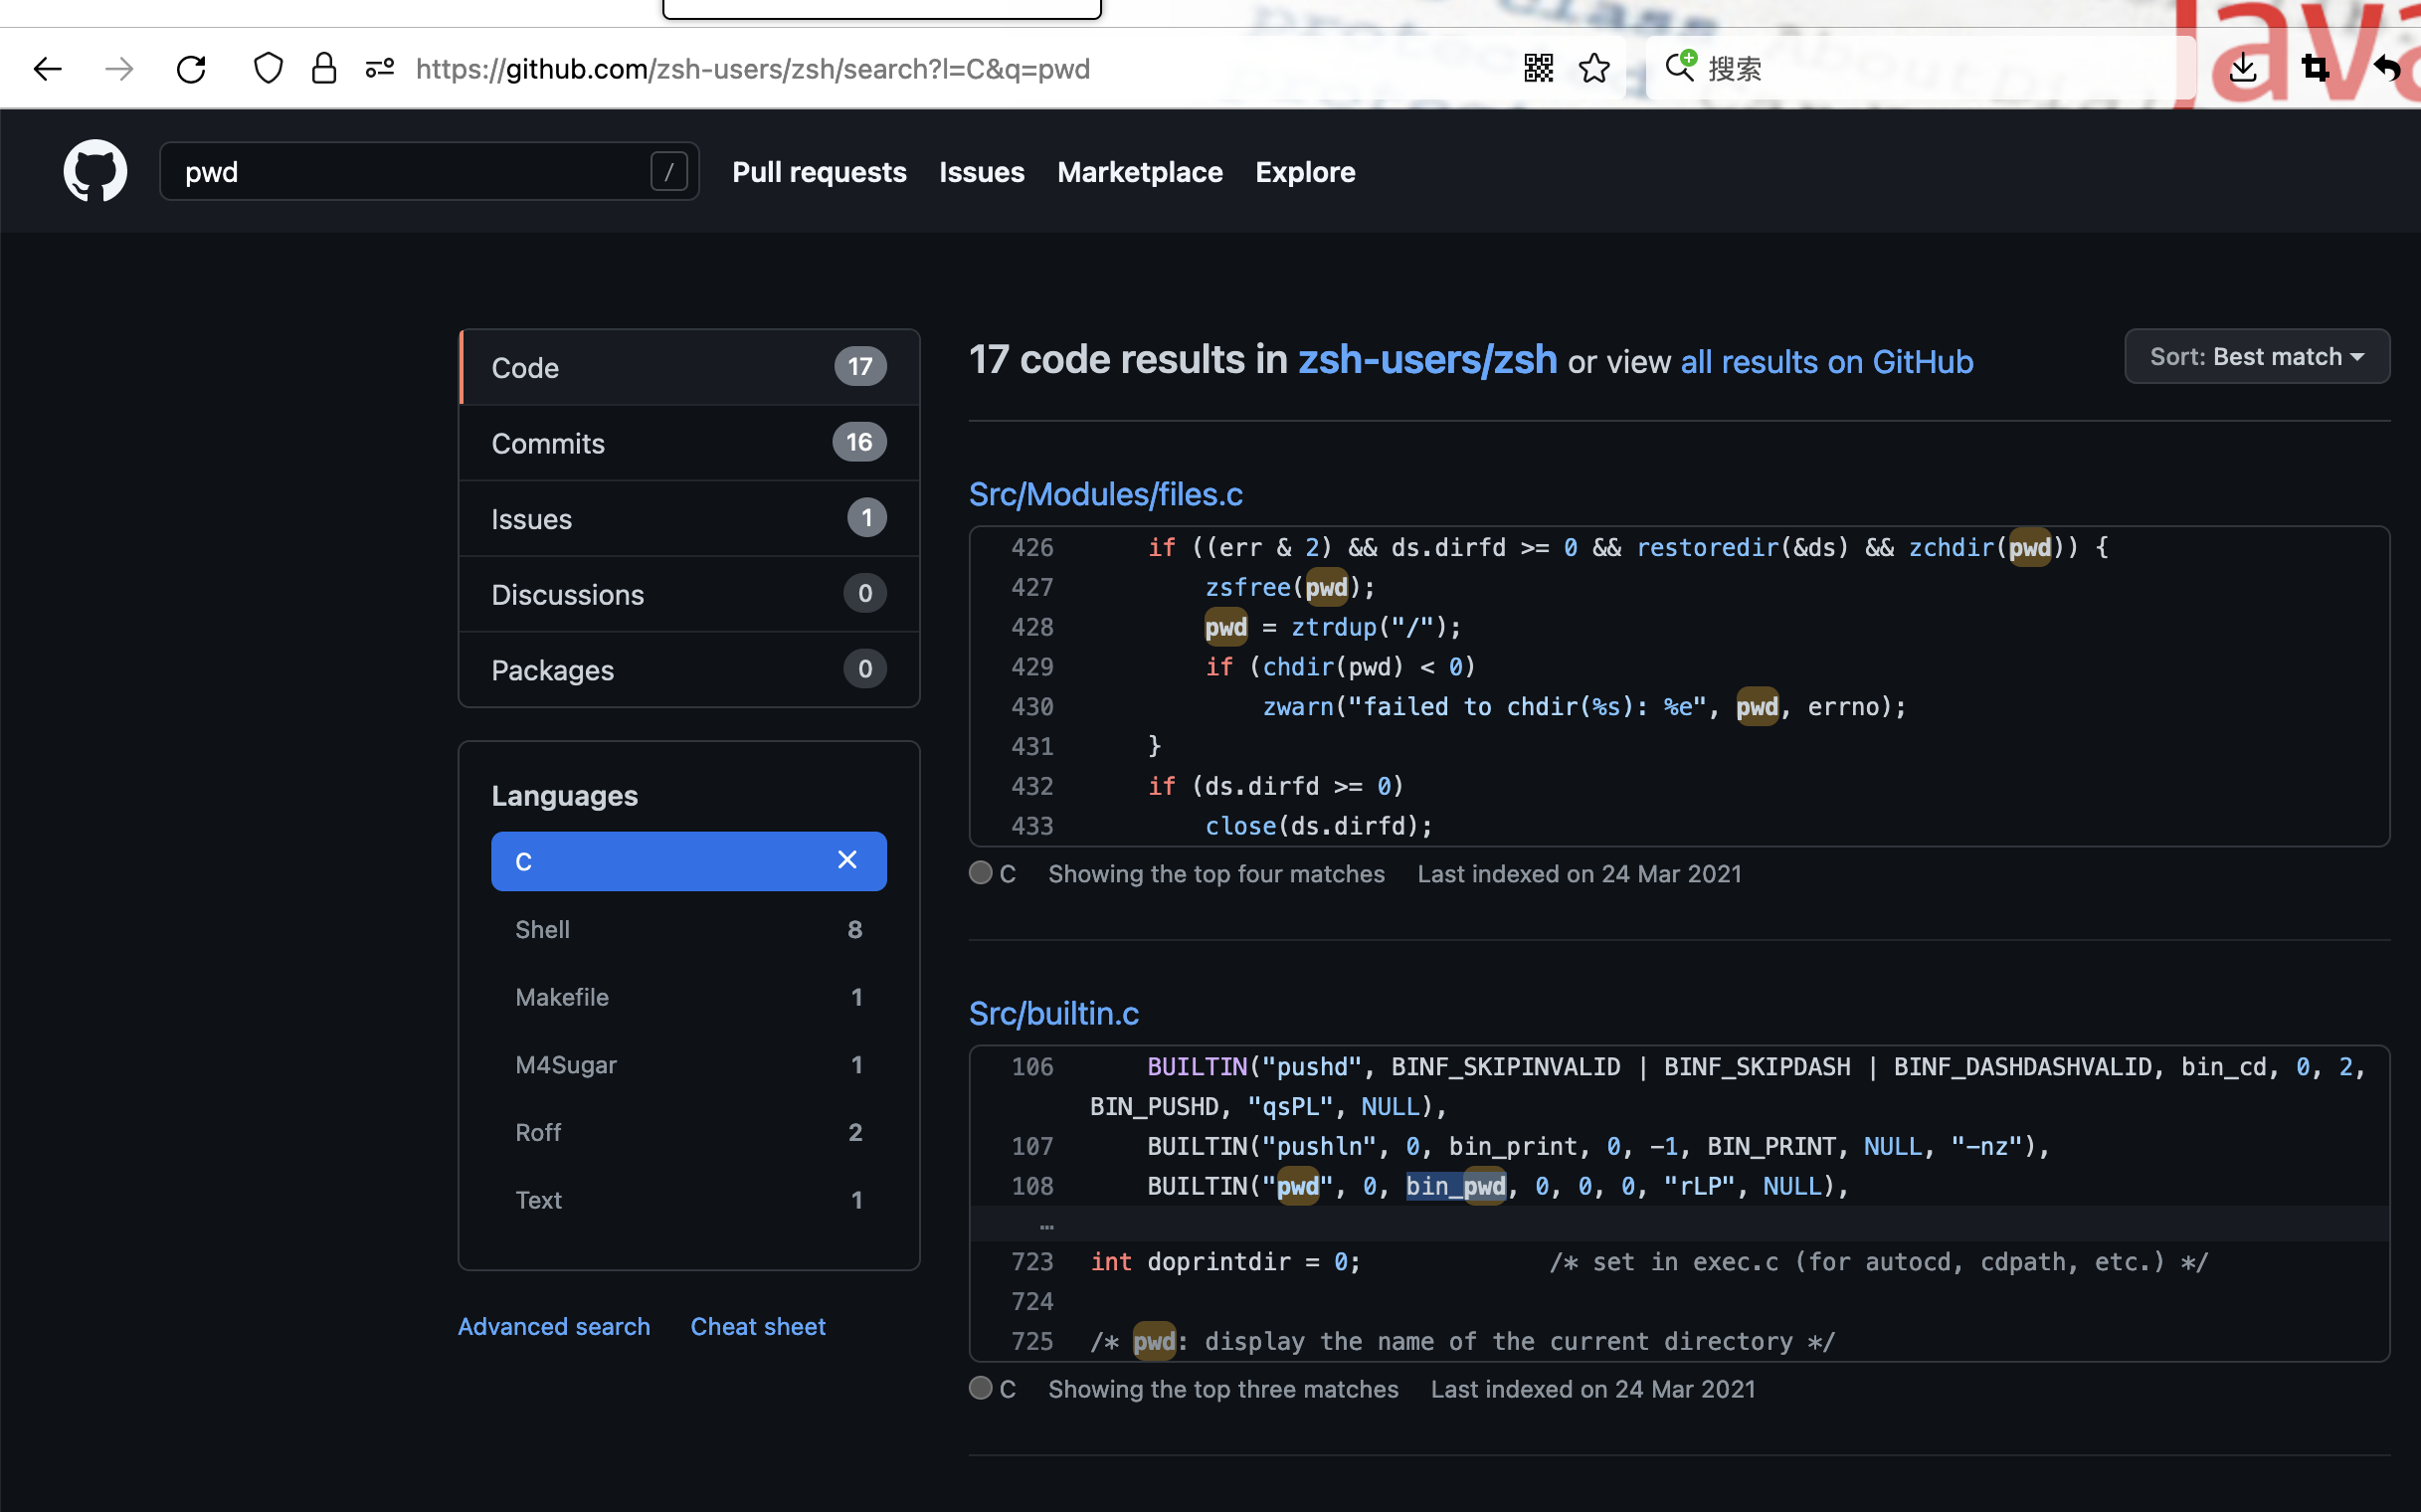Show Commits results
2421x1512 pixels.
(x=689, y=443)
